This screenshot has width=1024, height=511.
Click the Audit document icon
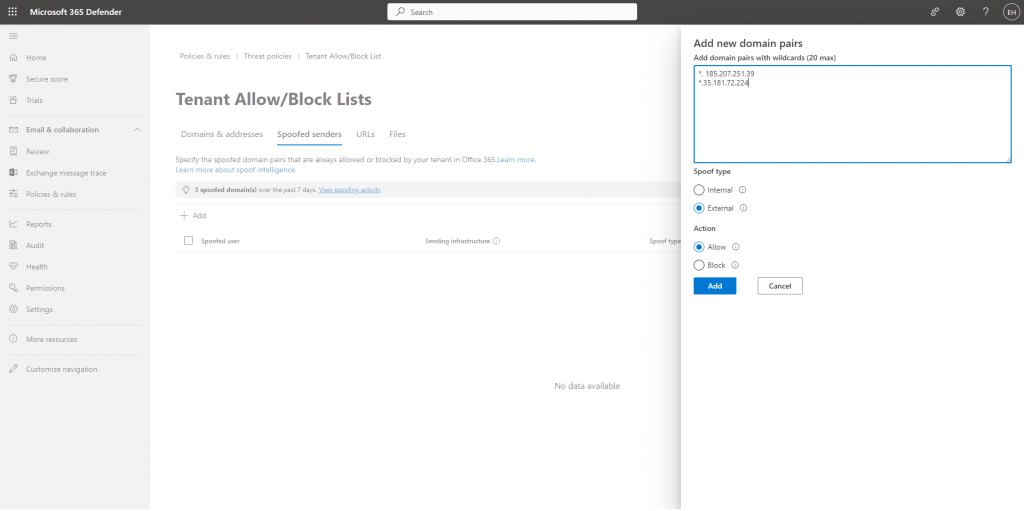(x=13, y=246)
